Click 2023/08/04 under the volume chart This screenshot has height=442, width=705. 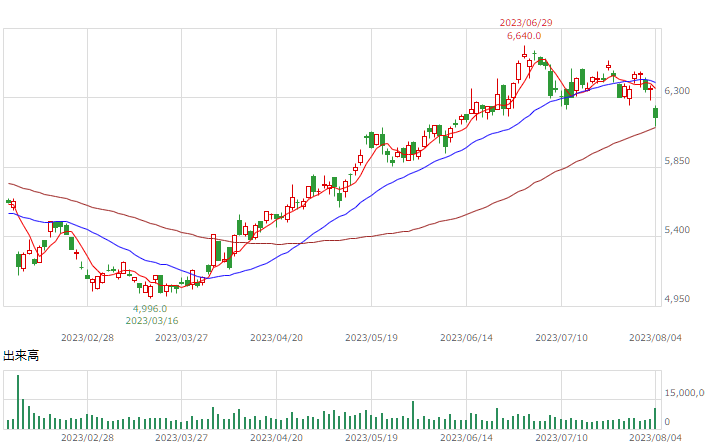coord(656,437)
